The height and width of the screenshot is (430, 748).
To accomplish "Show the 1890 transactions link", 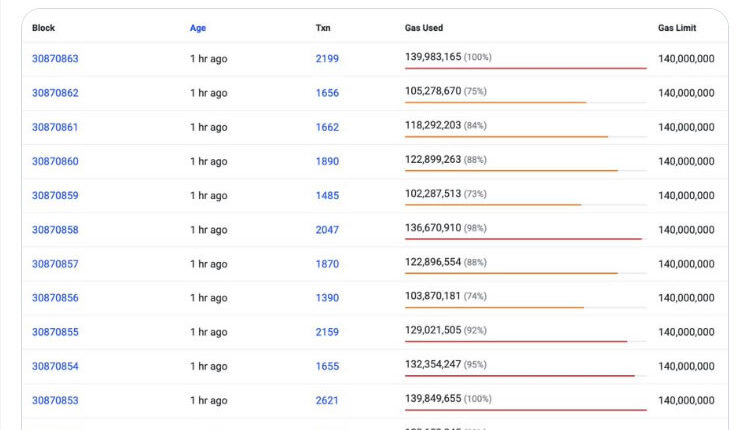I will coord(327,161).
